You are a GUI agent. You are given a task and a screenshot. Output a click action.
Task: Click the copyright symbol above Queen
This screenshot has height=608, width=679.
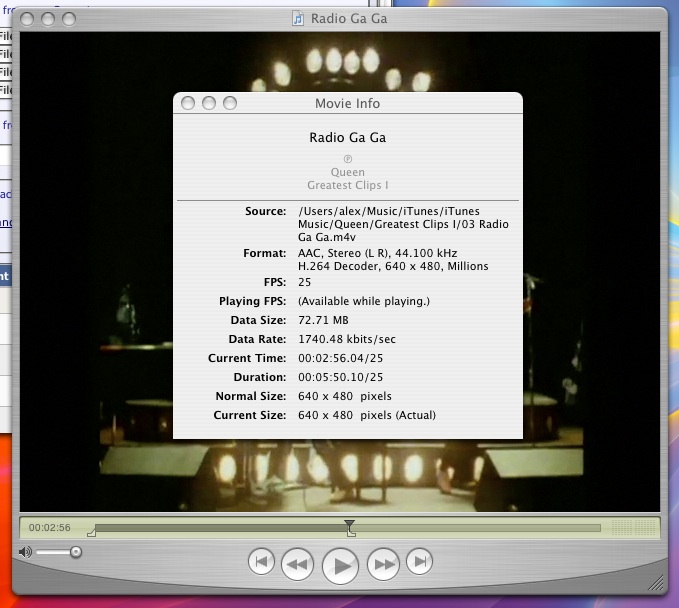pyautogui.click(x=348, y=159)
